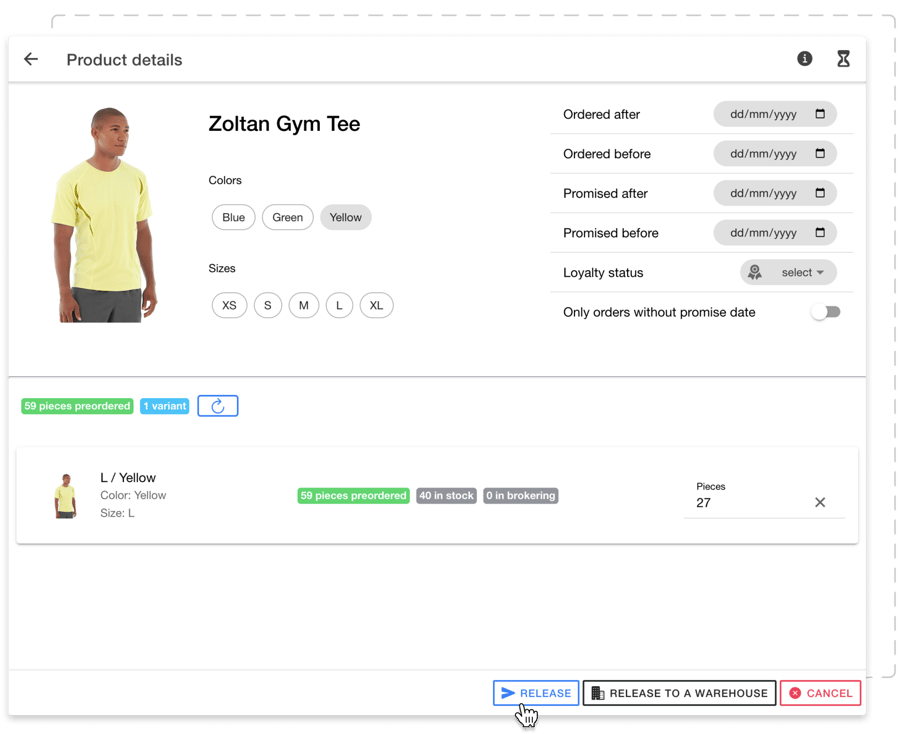900x734 pixels.
Task: Choose size S
Action: click(x=267, y=305)
